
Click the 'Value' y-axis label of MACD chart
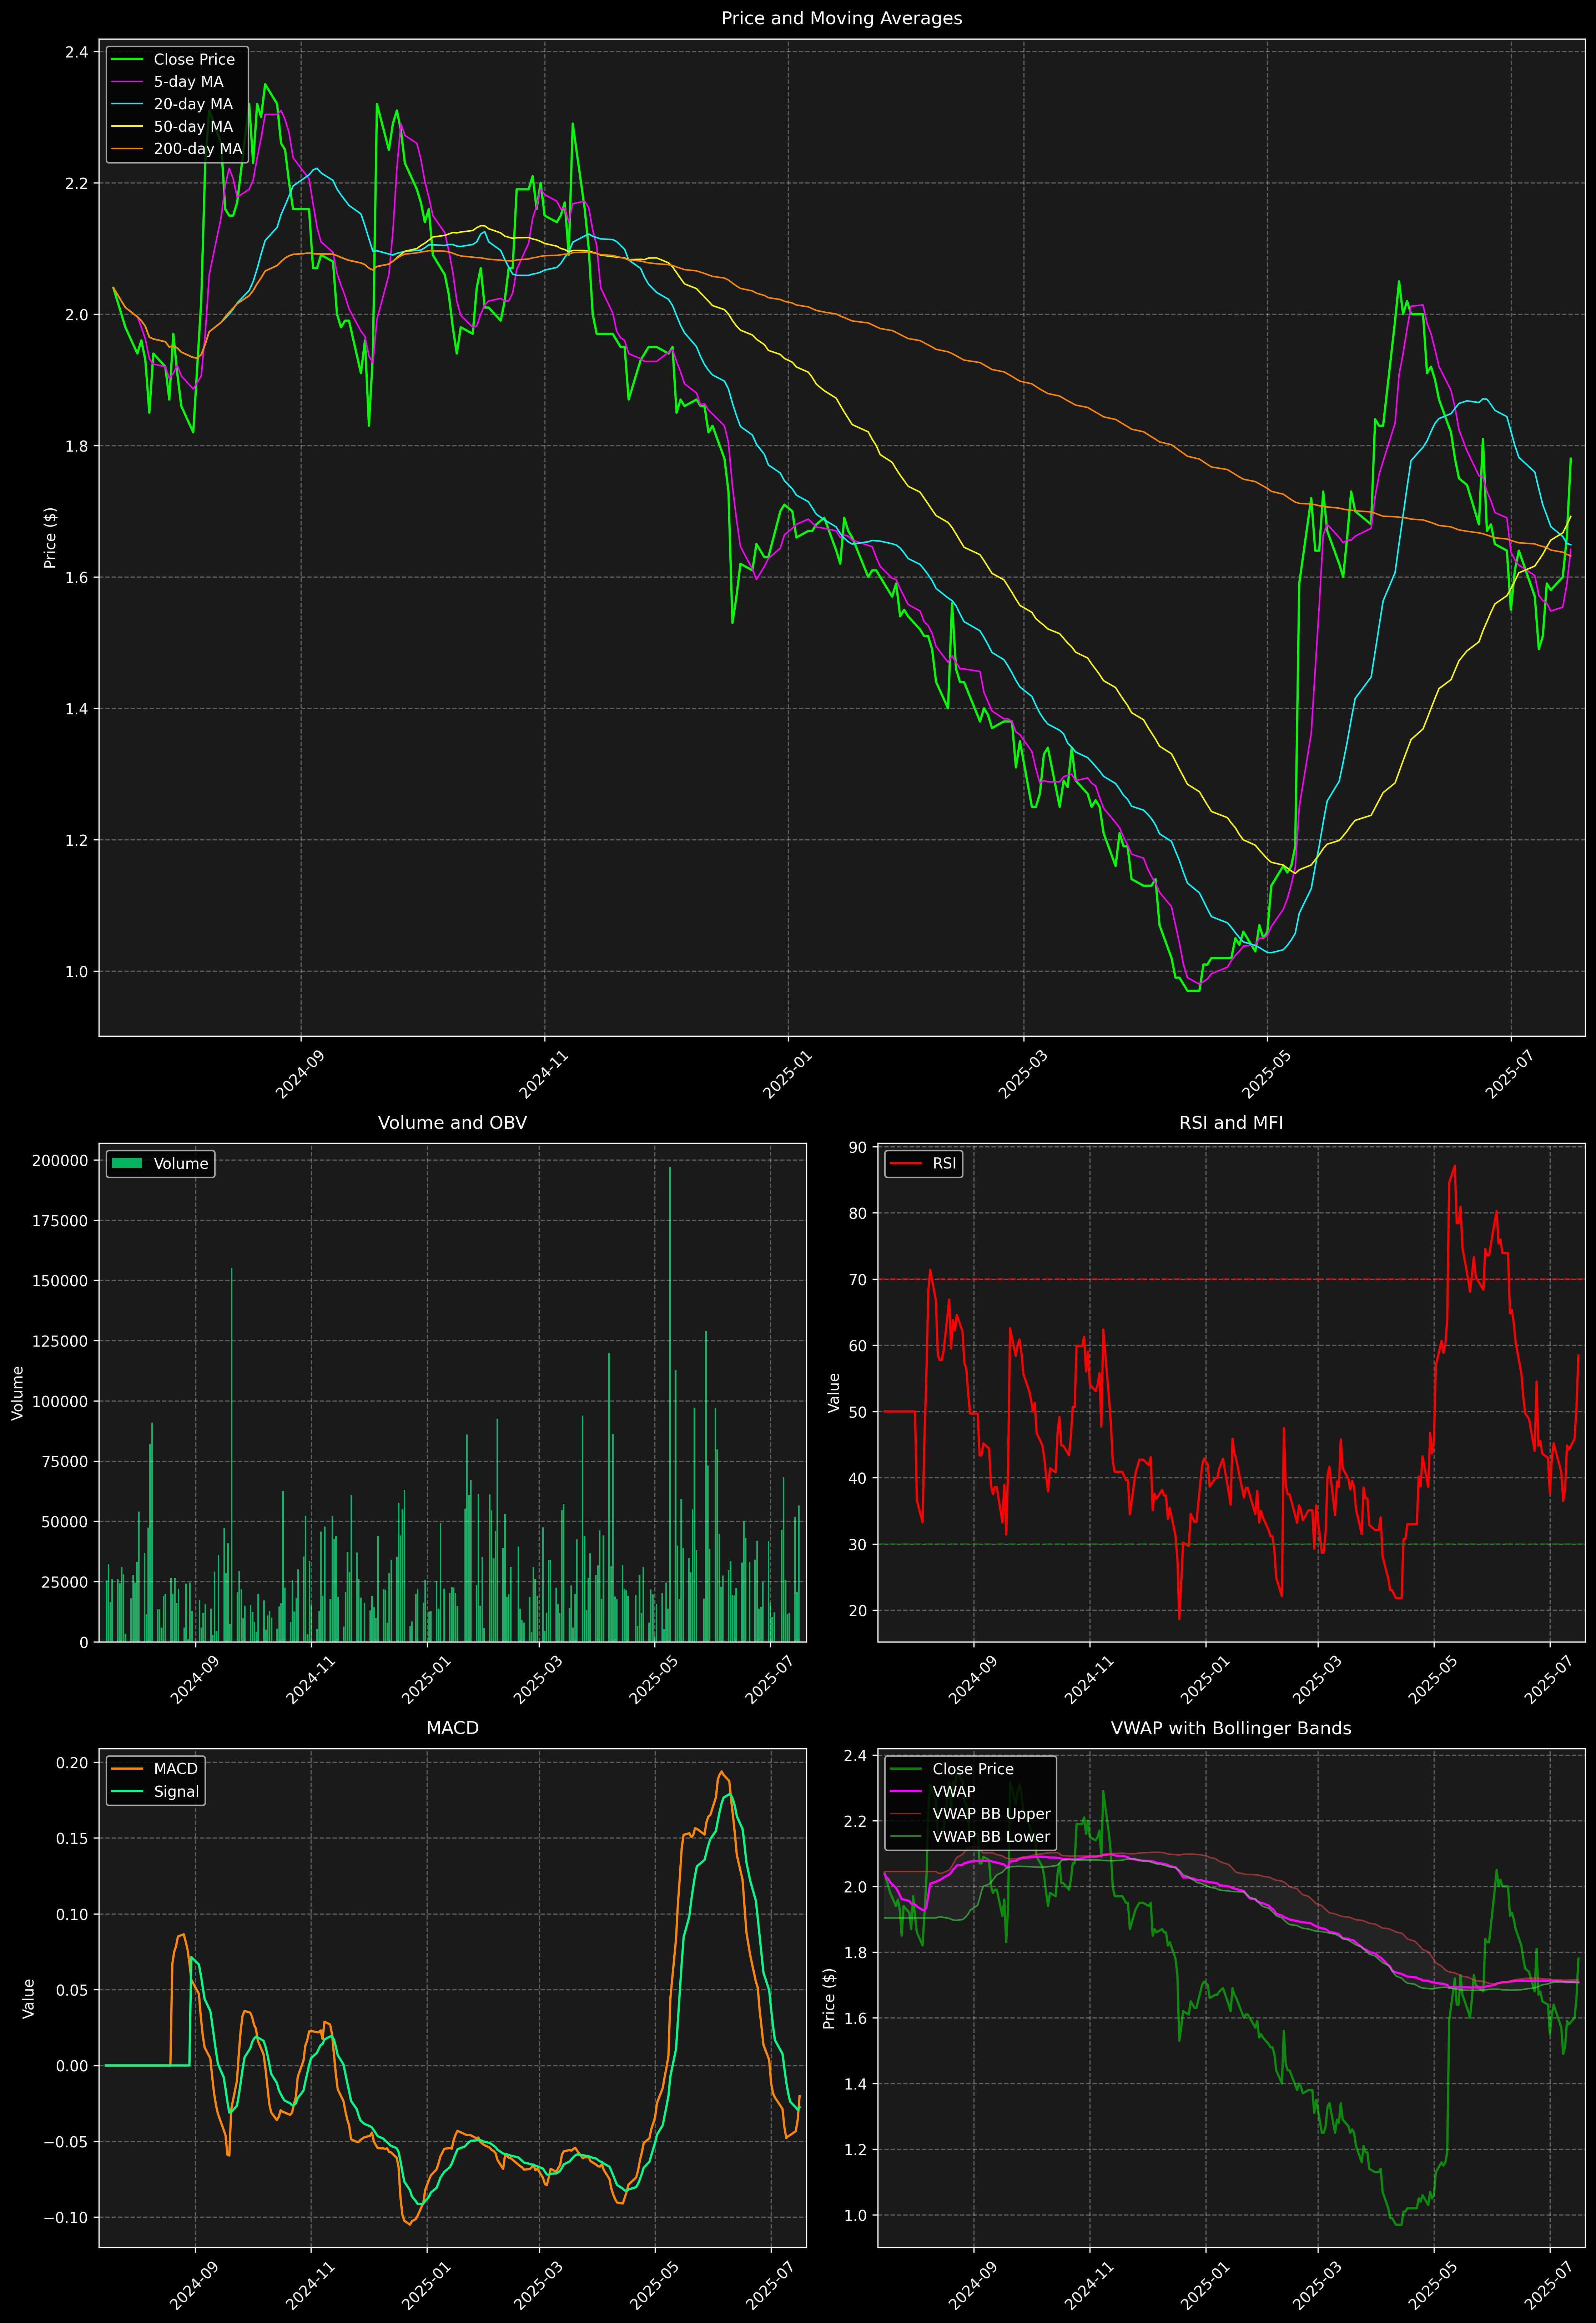pos(29,1998)
